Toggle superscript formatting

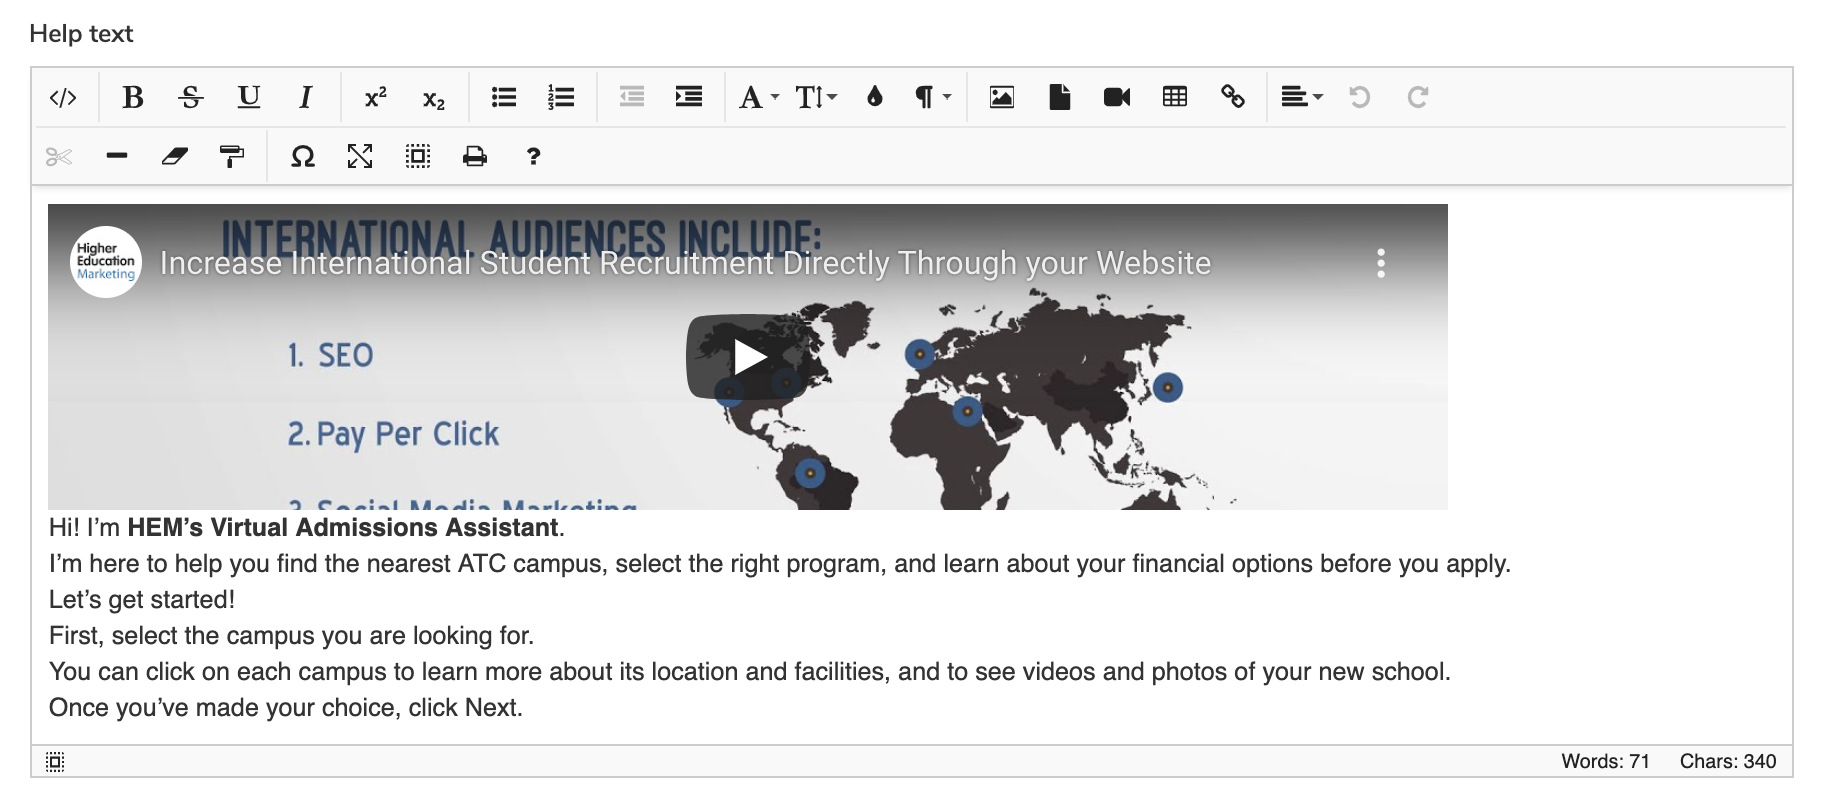[x=375, y=97]
